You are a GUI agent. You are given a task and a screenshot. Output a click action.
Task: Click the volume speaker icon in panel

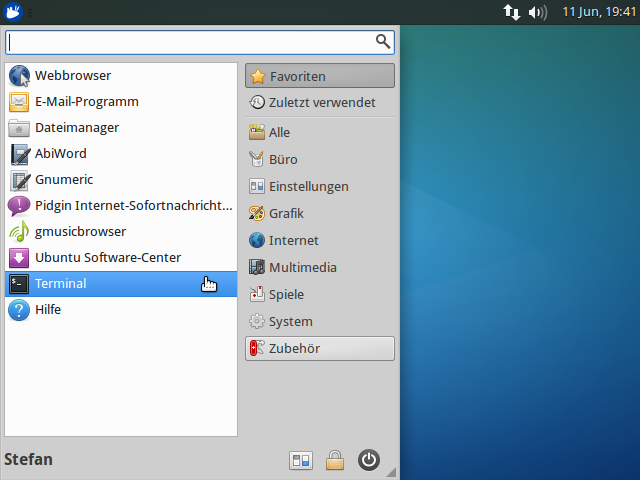[538, 12]
